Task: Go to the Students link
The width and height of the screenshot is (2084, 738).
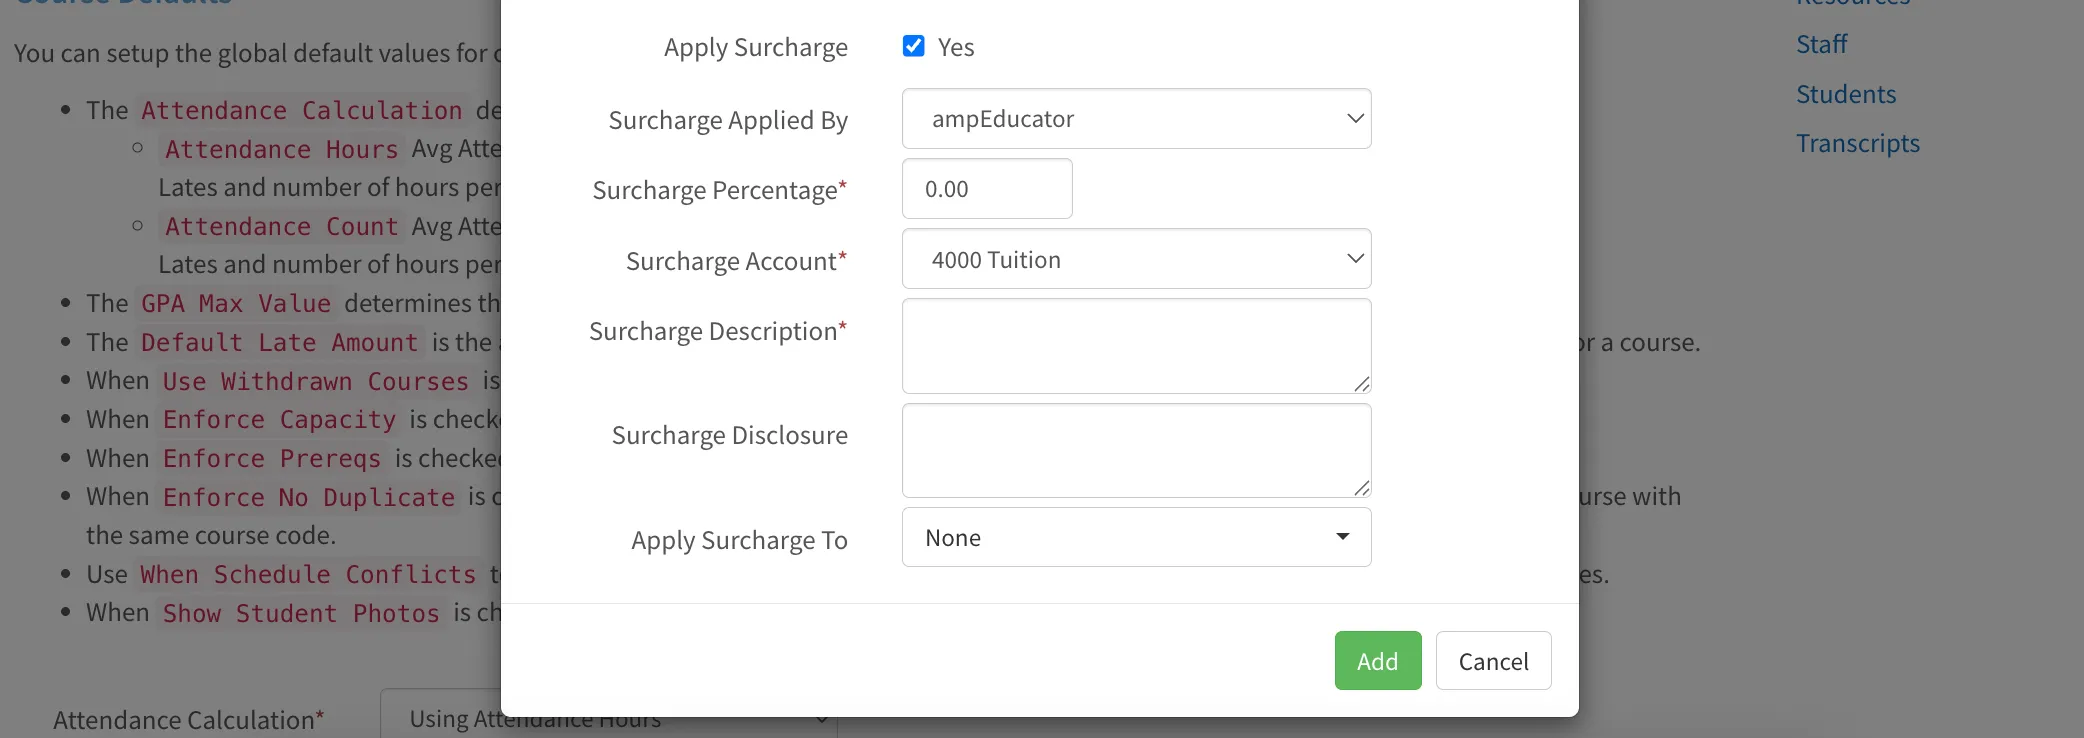Action: 1846,95
